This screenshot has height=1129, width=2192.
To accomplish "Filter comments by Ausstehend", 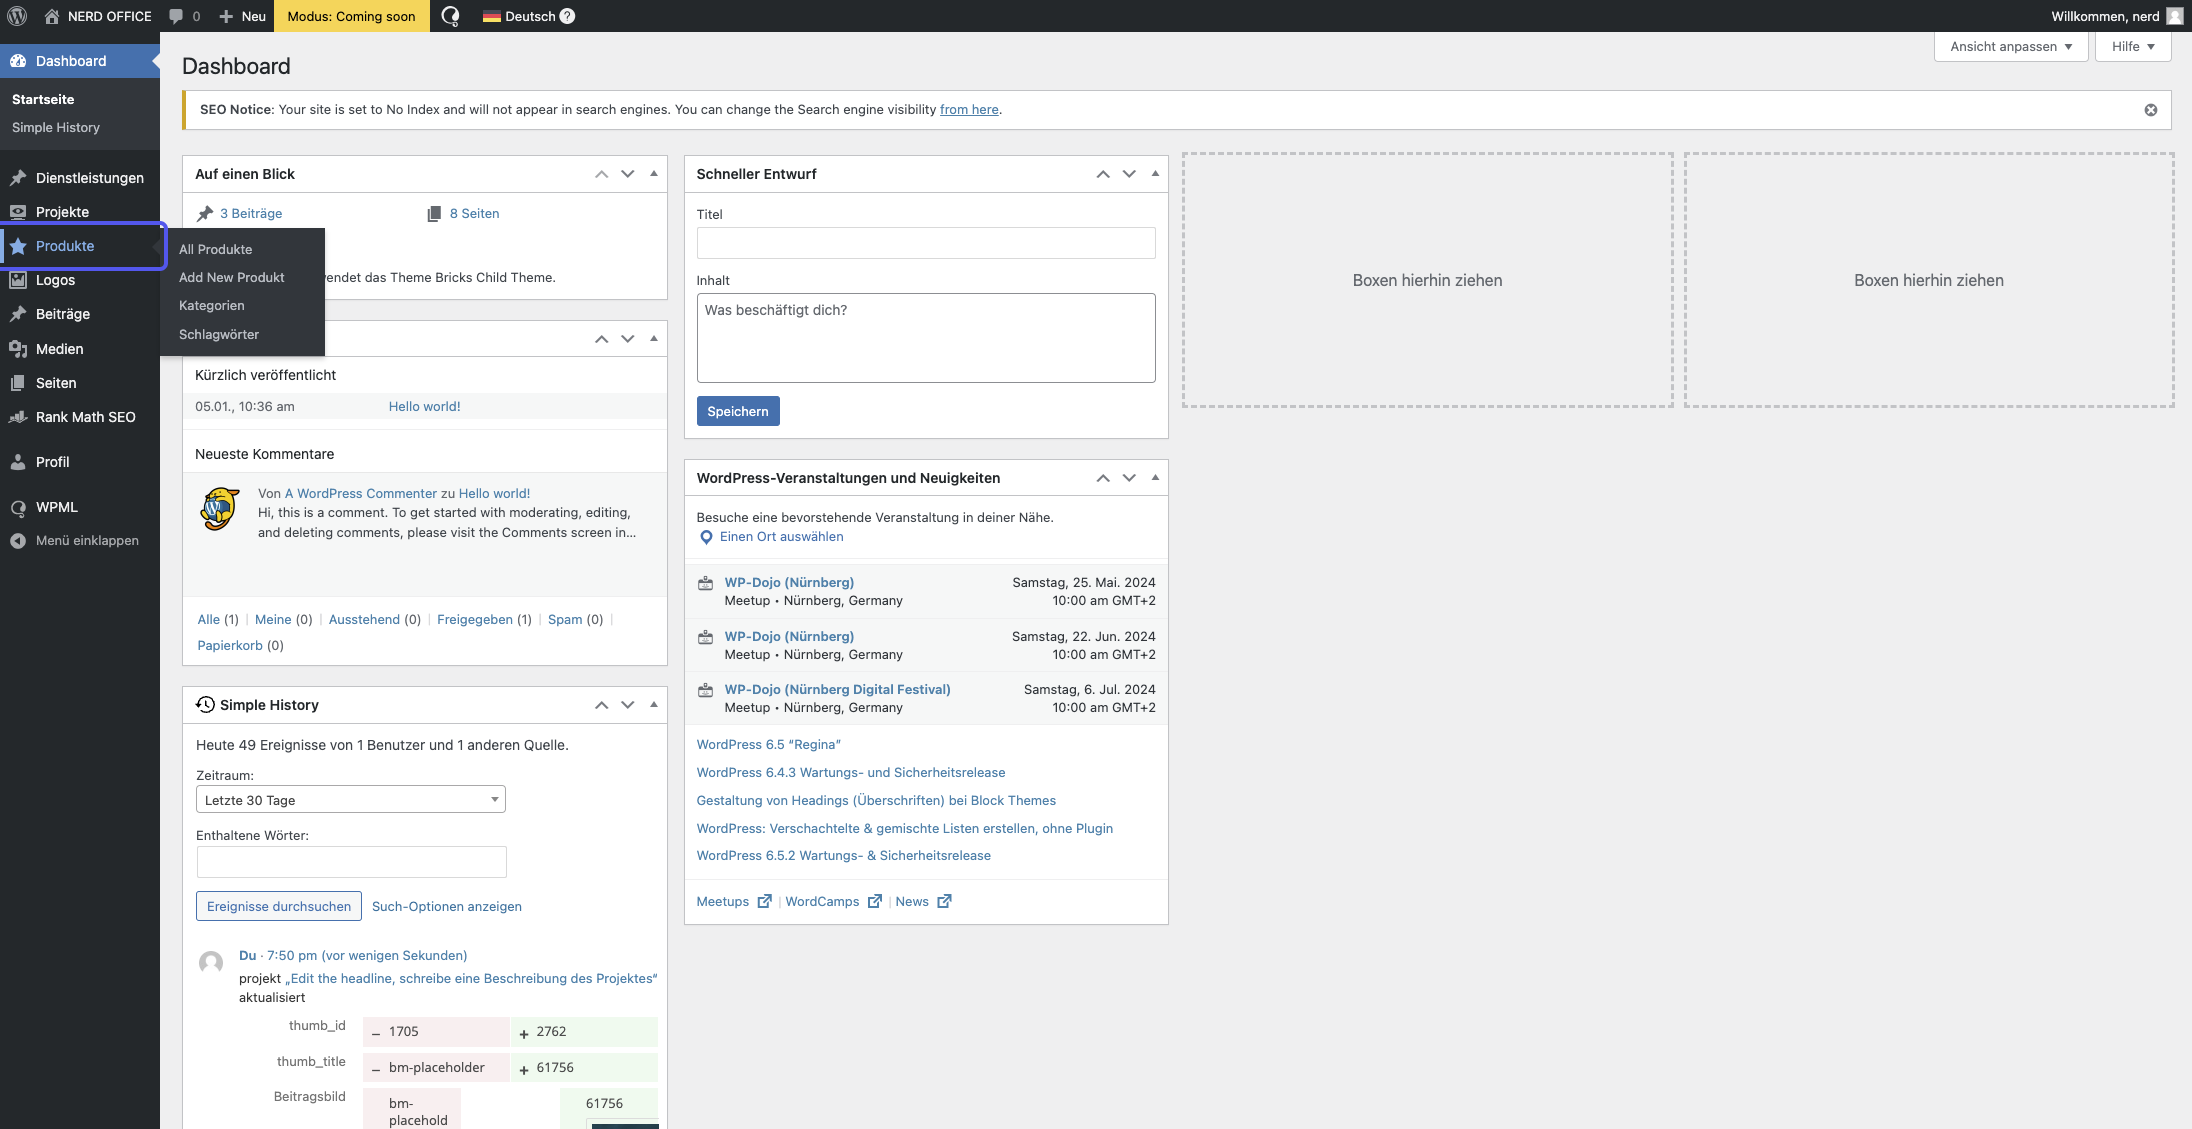I will pyautogui.click(x=364, y=619).
